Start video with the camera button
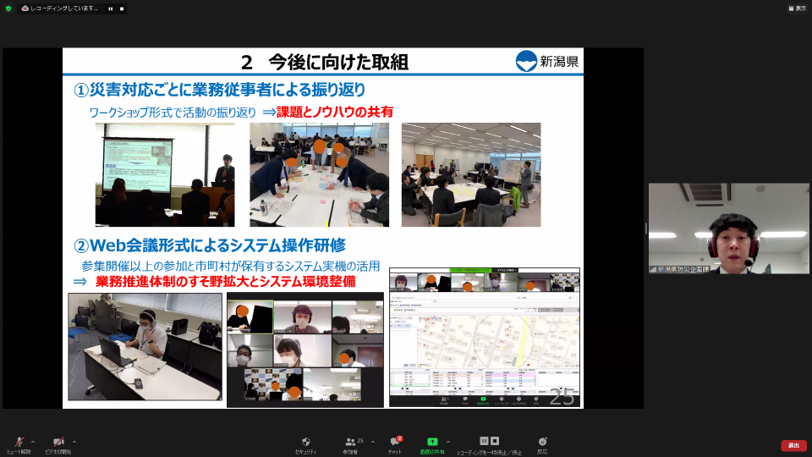 click(x=58, y=443)
